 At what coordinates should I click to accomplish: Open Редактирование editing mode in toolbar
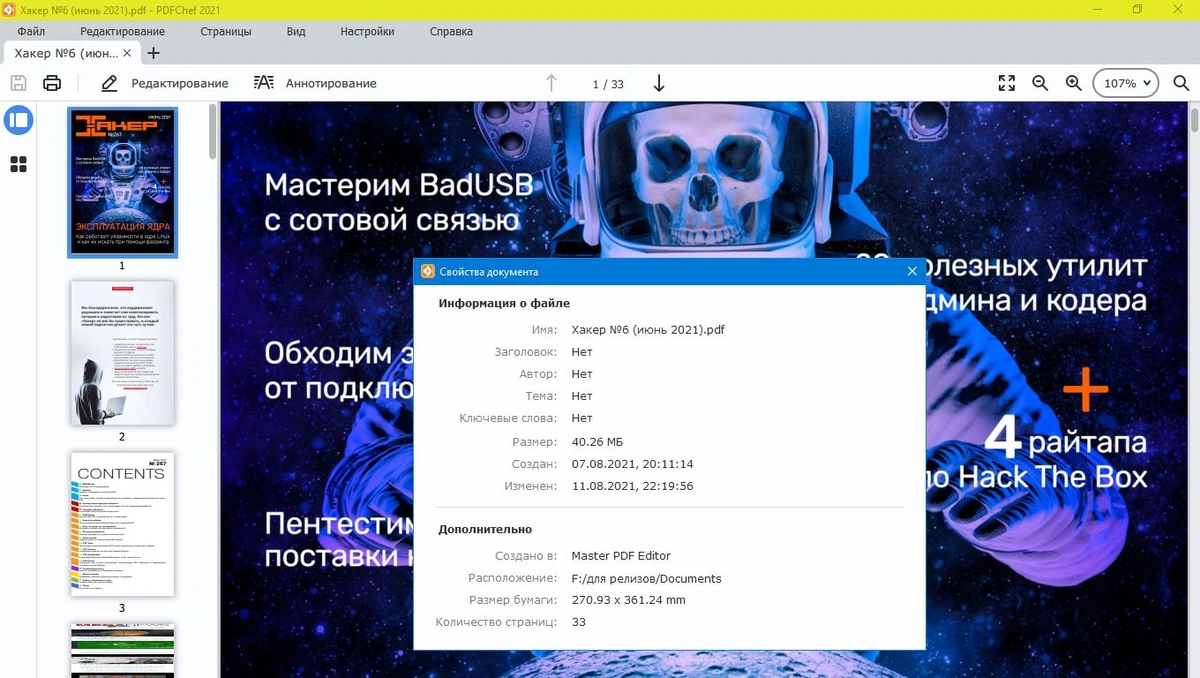pos(165,83)
